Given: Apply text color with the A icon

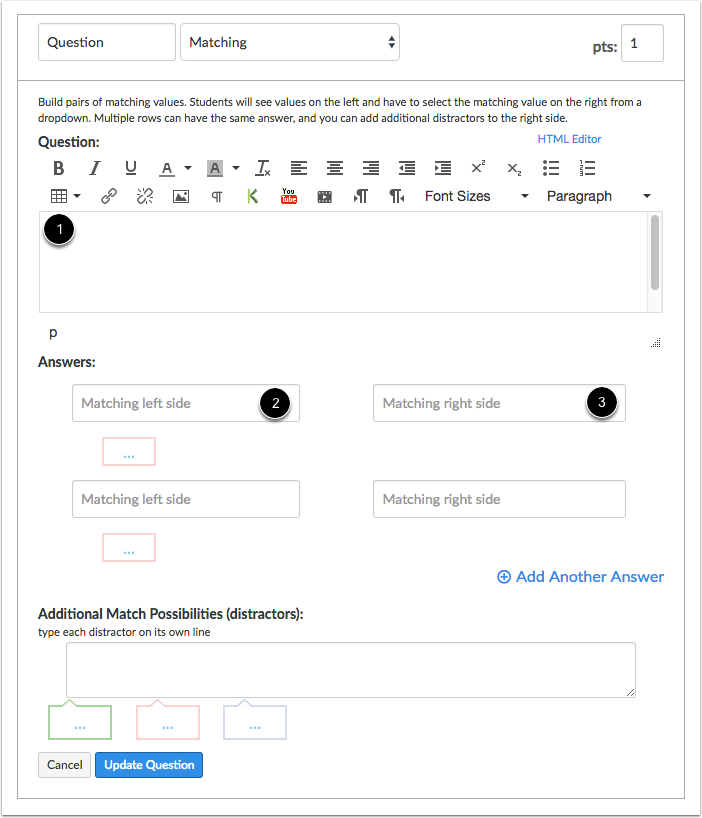Looking at the screenshot, I should [166, 168].
